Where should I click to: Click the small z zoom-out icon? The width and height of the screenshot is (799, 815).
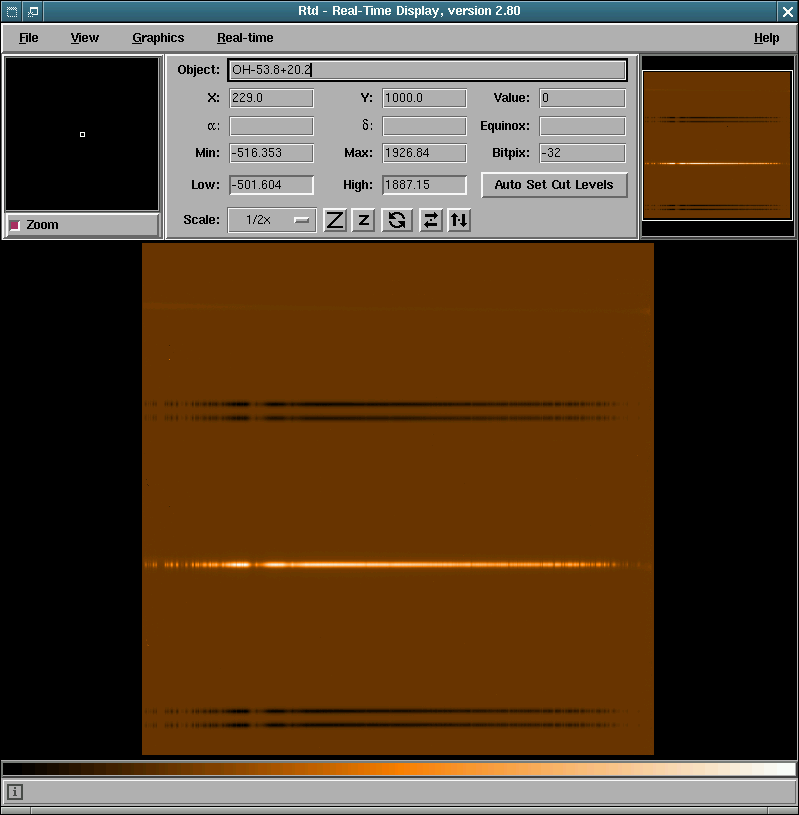(x=364, y=220)
